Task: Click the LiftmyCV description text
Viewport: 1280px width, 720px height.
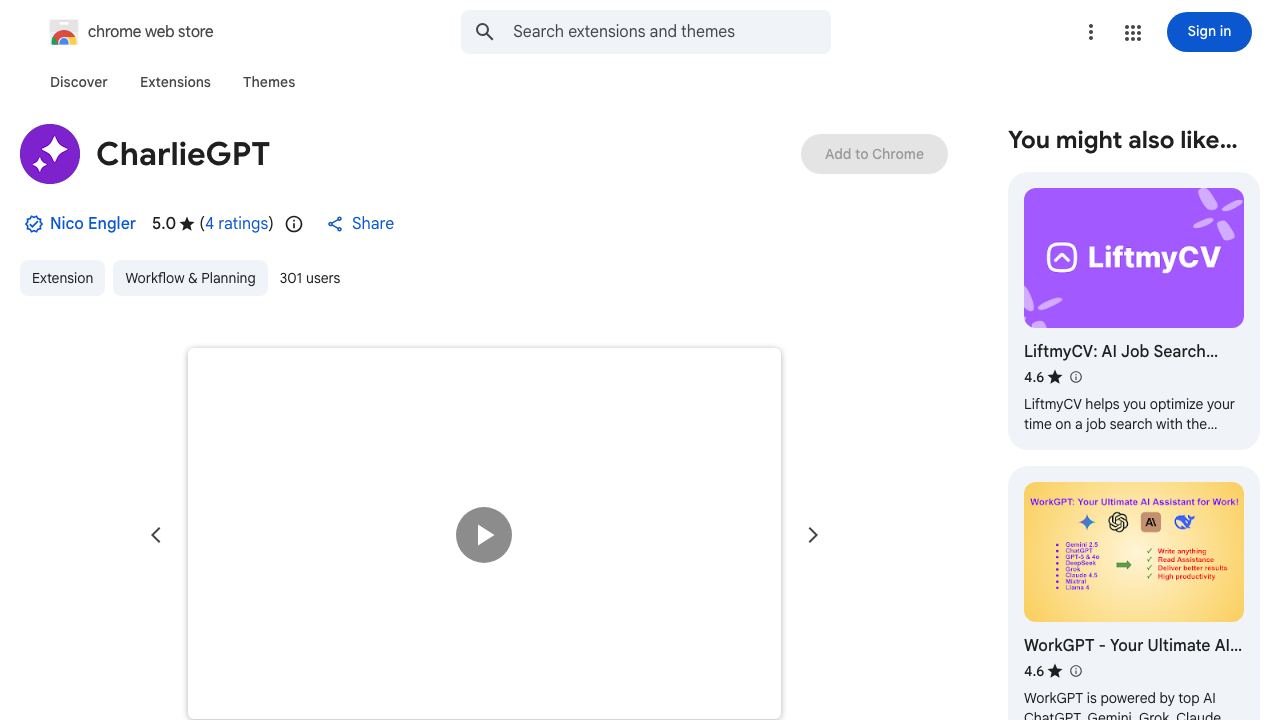Action: (1129, 414)
